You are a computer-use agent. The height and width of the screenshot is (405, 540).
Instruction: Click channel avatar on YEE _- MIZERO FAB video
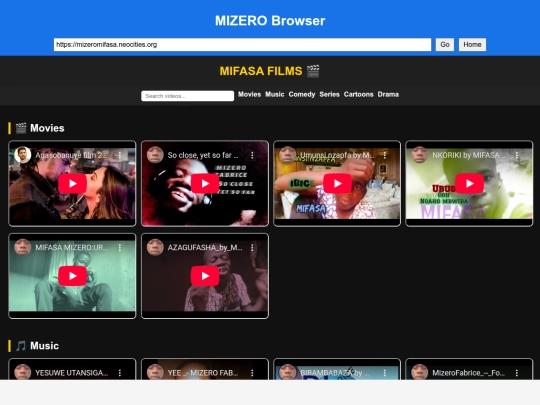155,372
